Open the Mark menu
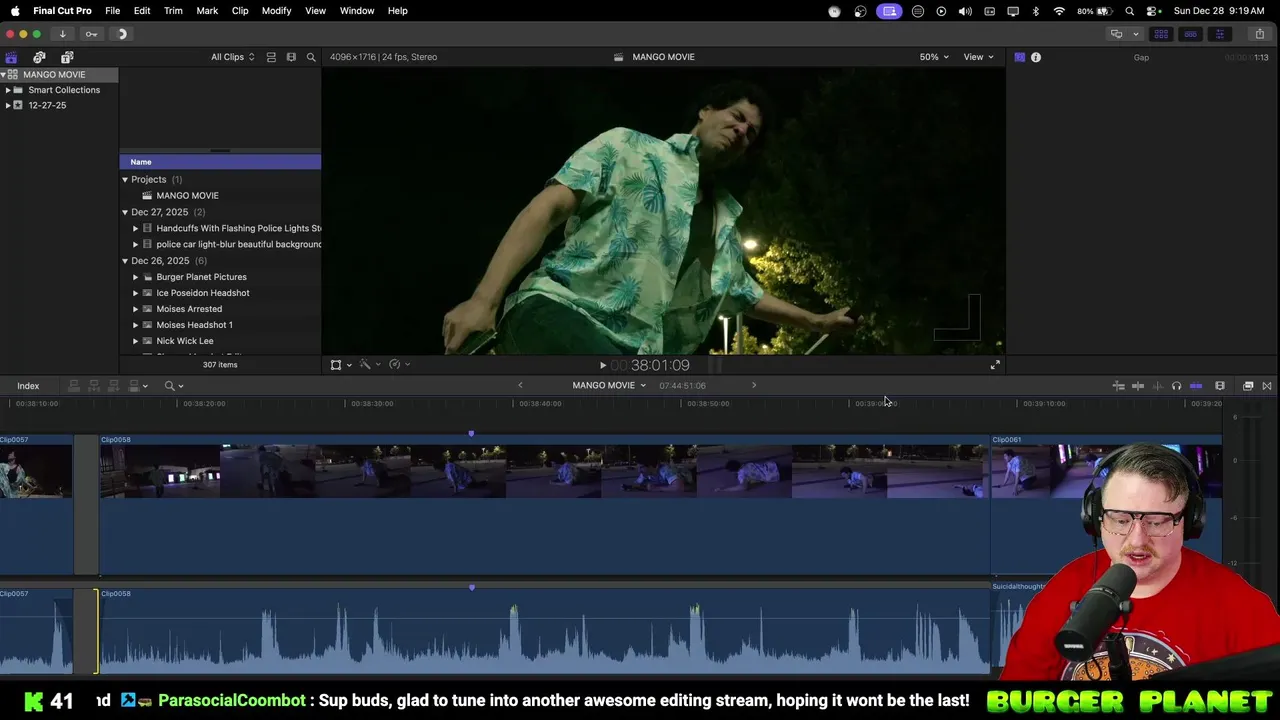 [x=207, y=11]
